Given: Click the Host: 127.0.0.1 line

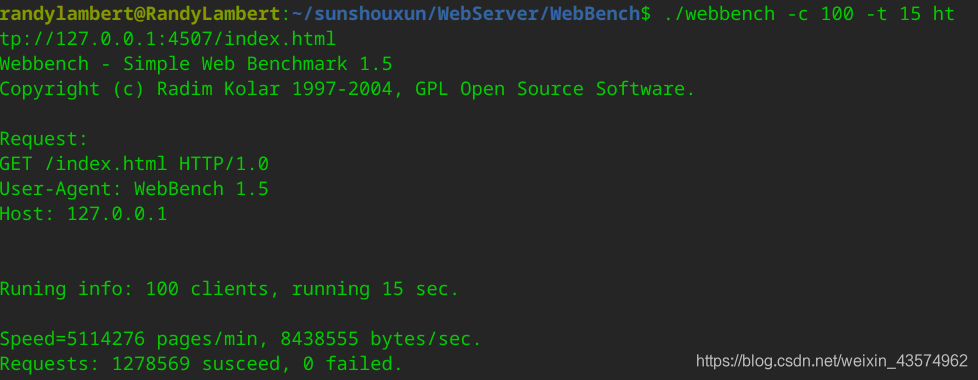Looking at the screenshot, I should pyautogui.click(x=84, y=214).
